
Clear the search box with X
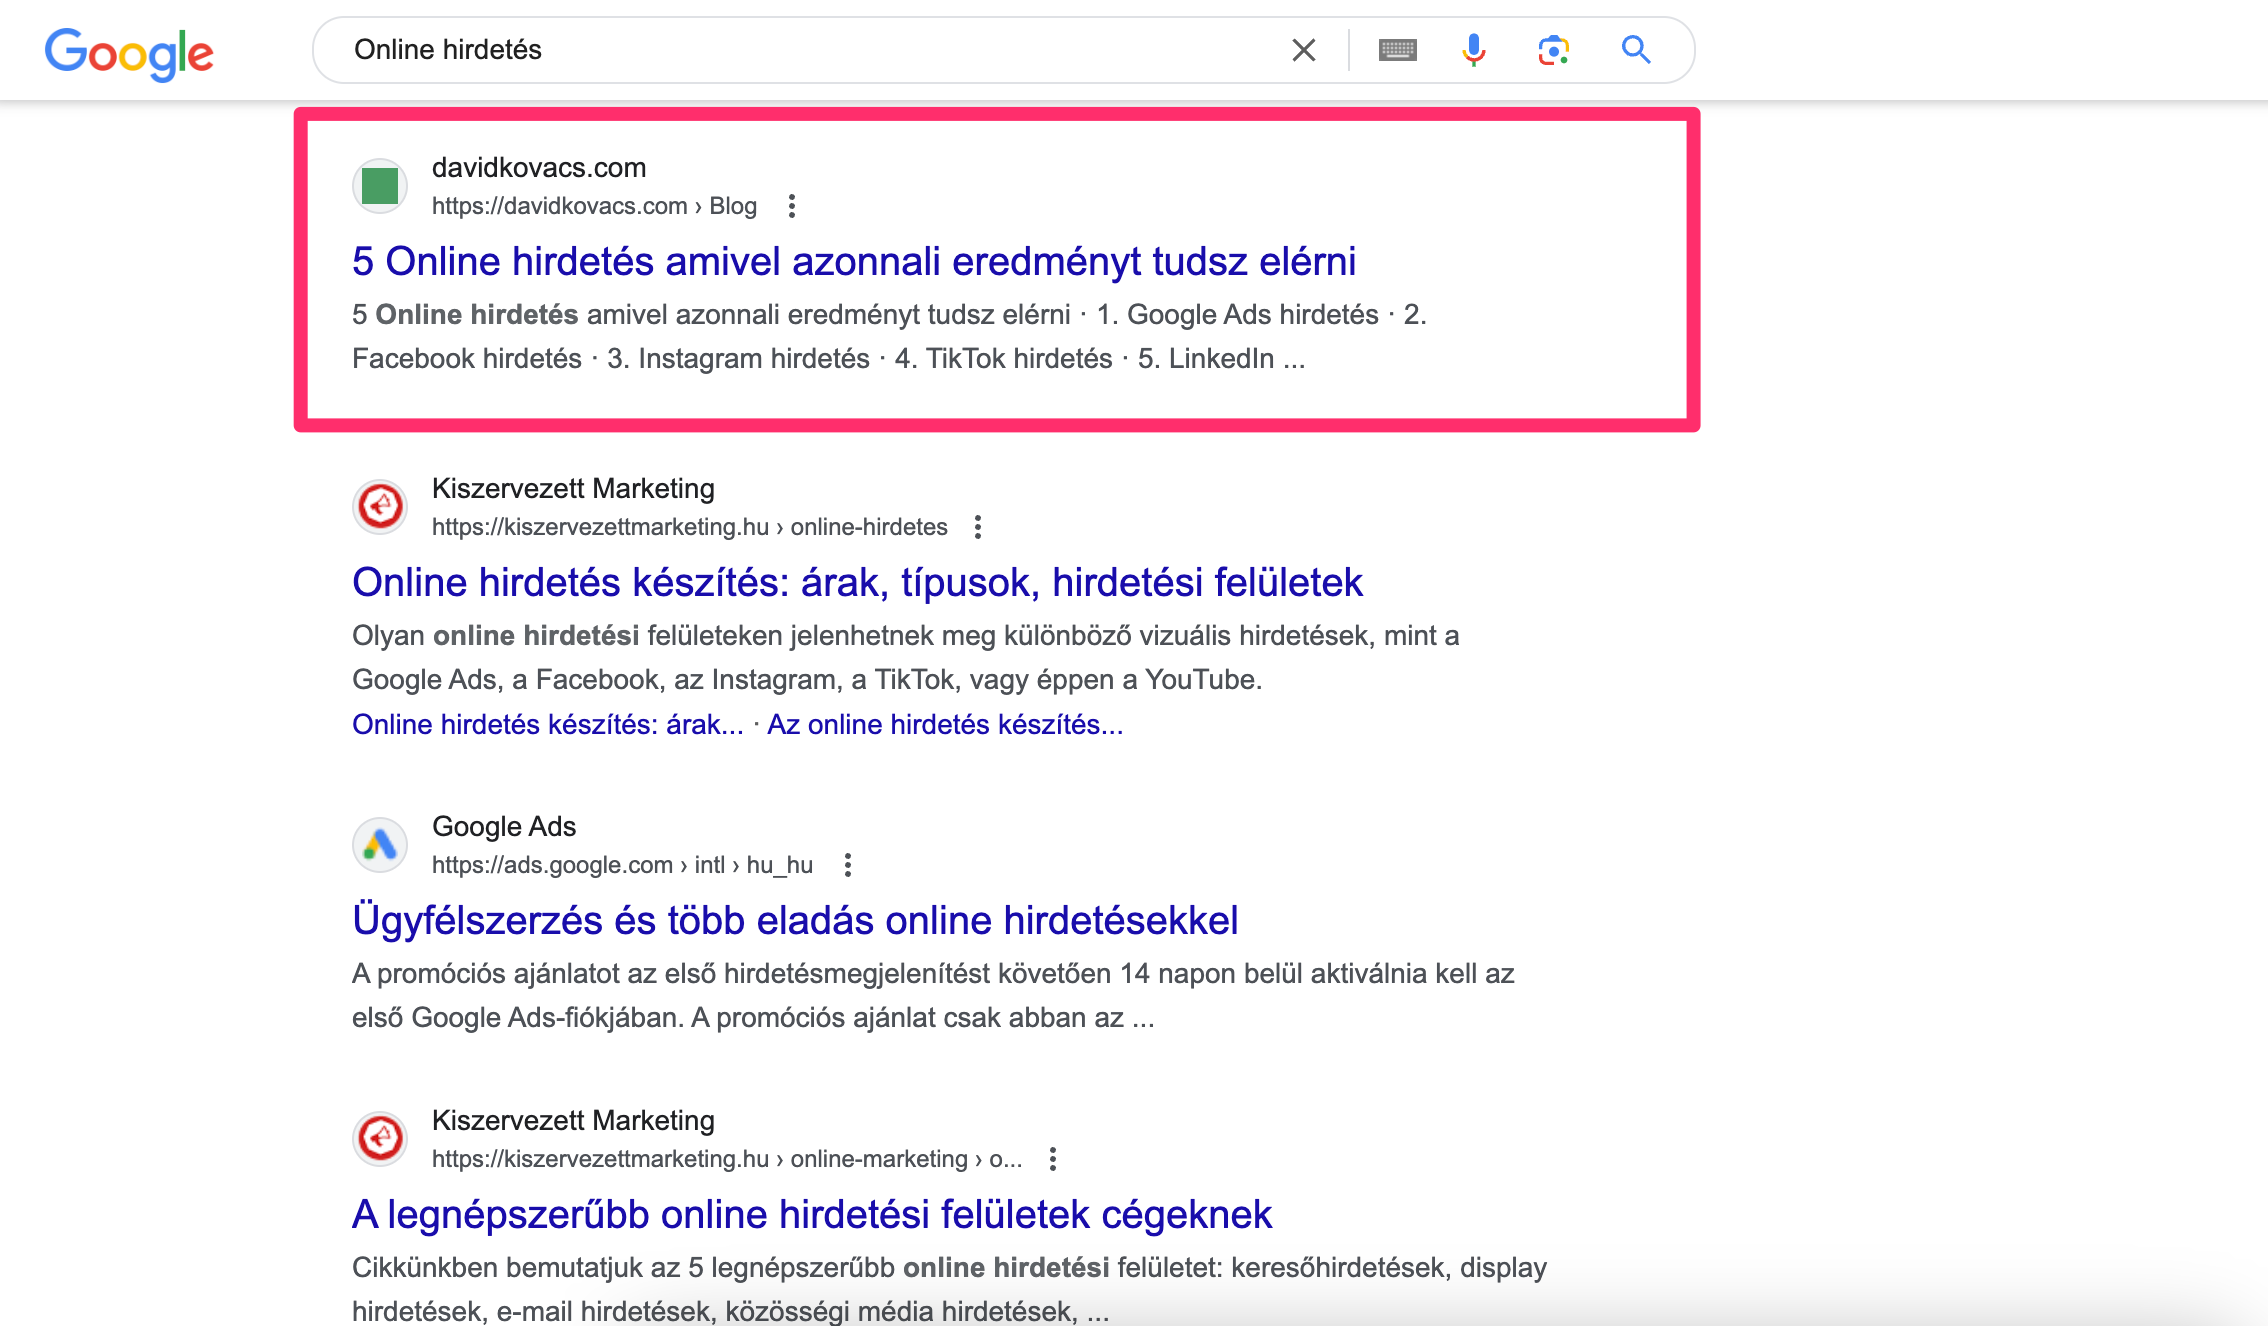click(1303, 50)
